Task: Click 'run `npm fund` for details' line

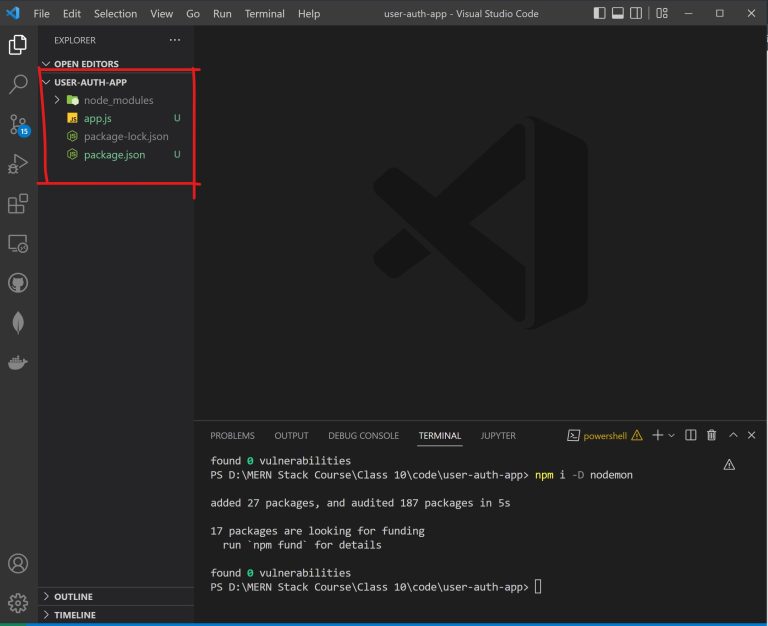Action: pos(302,545)
